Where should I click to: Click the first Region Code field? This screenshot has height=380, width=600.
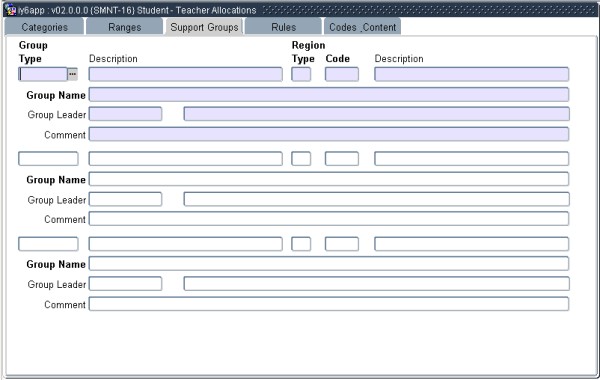tap(342, 74)
